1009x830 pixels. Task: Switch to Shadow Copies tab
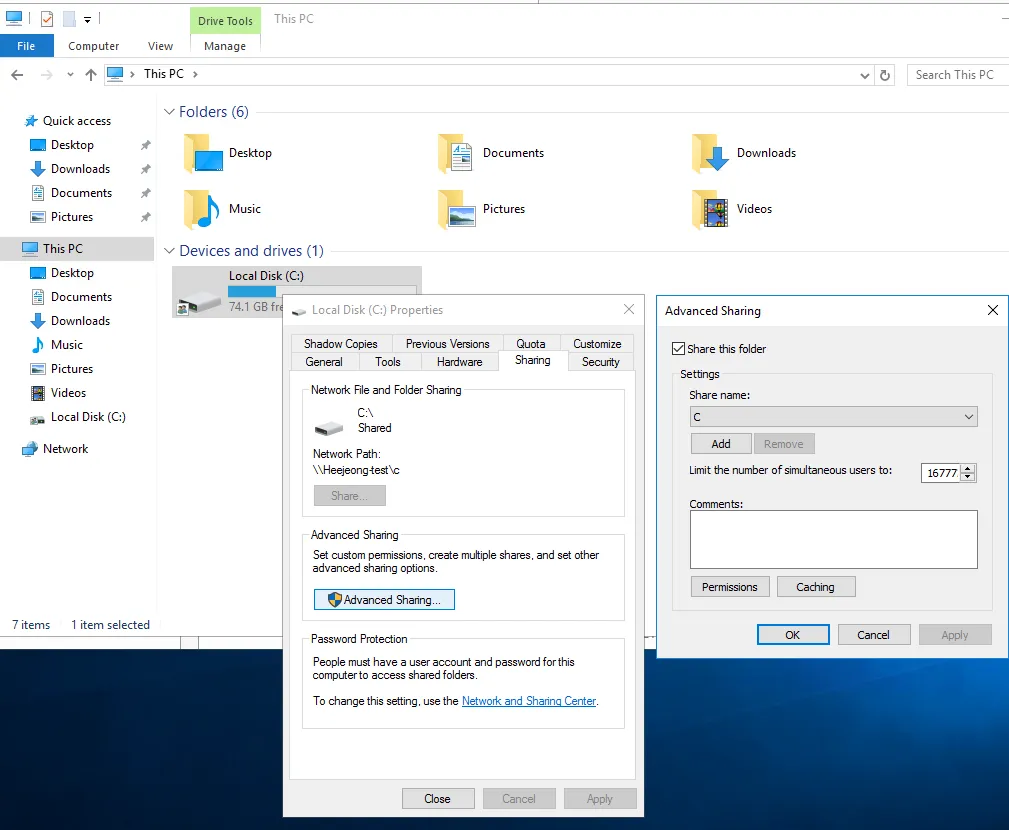click(x=340, y=344)
